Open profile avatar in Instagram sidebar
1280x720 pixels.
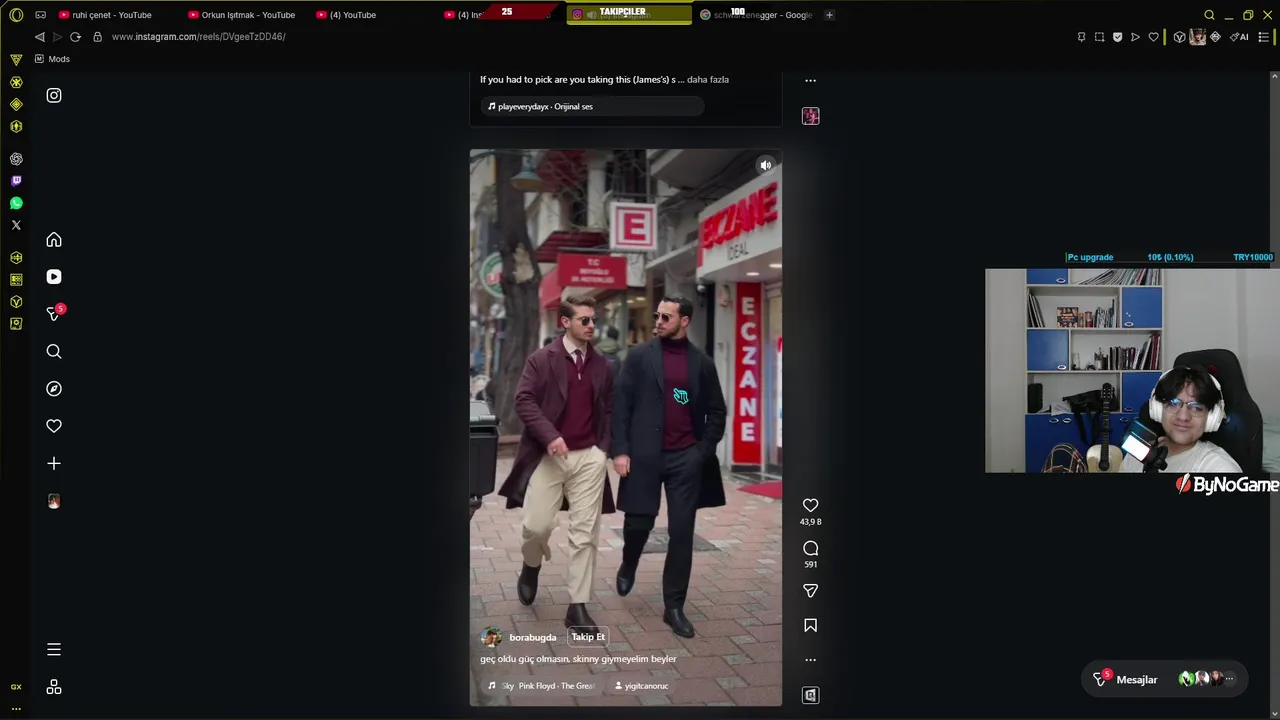54,501
